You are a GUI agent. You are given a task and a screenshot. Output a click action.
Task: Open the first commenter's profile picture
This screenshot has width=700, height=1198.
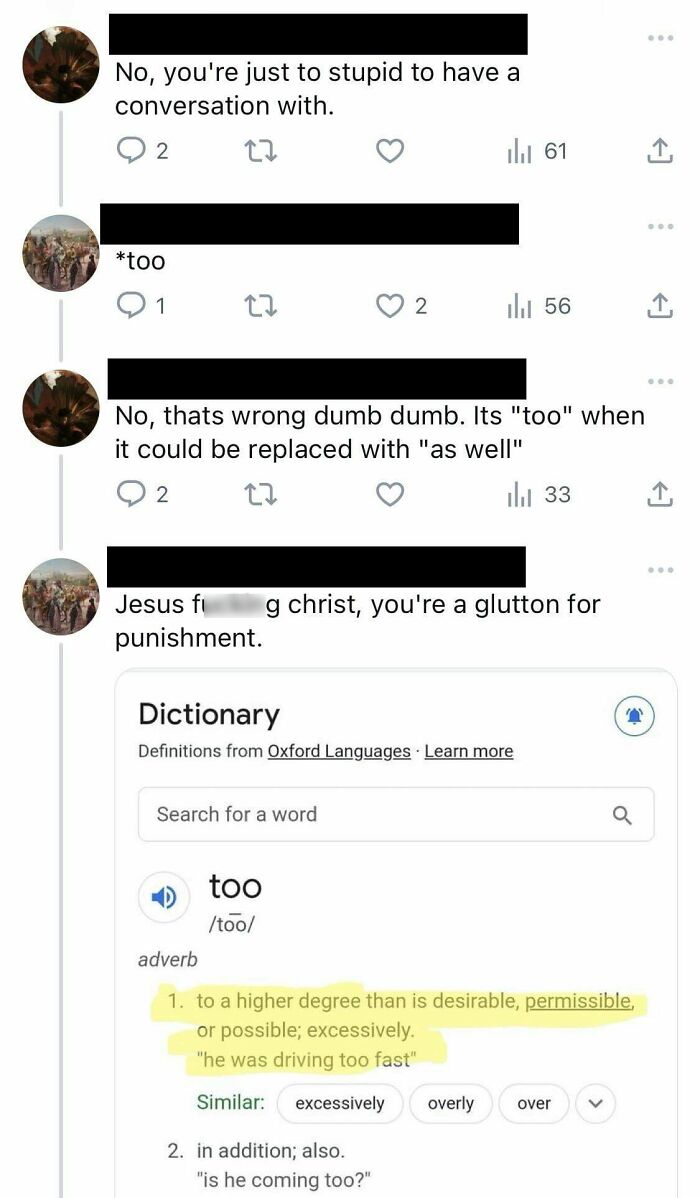click(60, 66)
